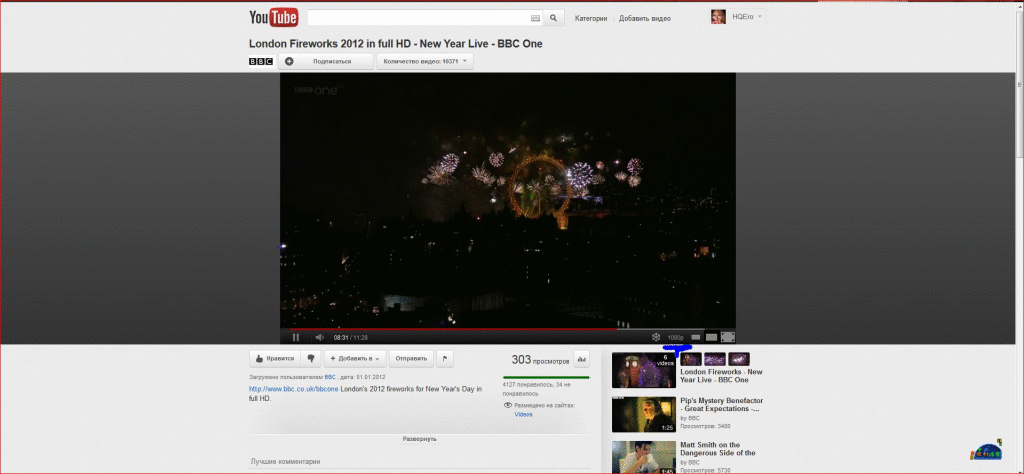Expand the description with Развернуть
This screenshot has height=474, width=1024.
click(x=419, y=439)
